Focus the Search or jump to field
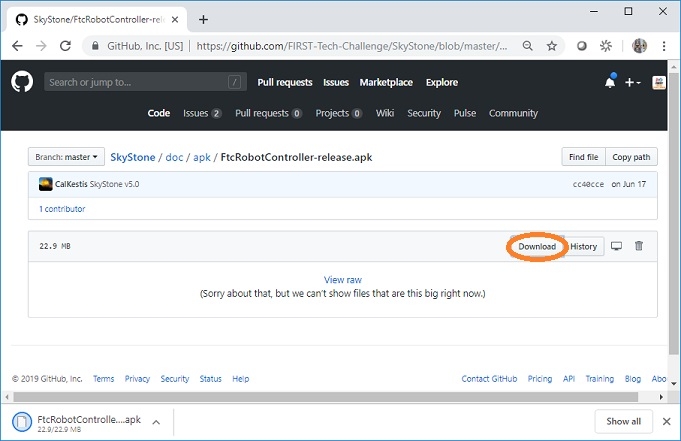The width and height of the screenshot is (681, 441). [135, 82]
